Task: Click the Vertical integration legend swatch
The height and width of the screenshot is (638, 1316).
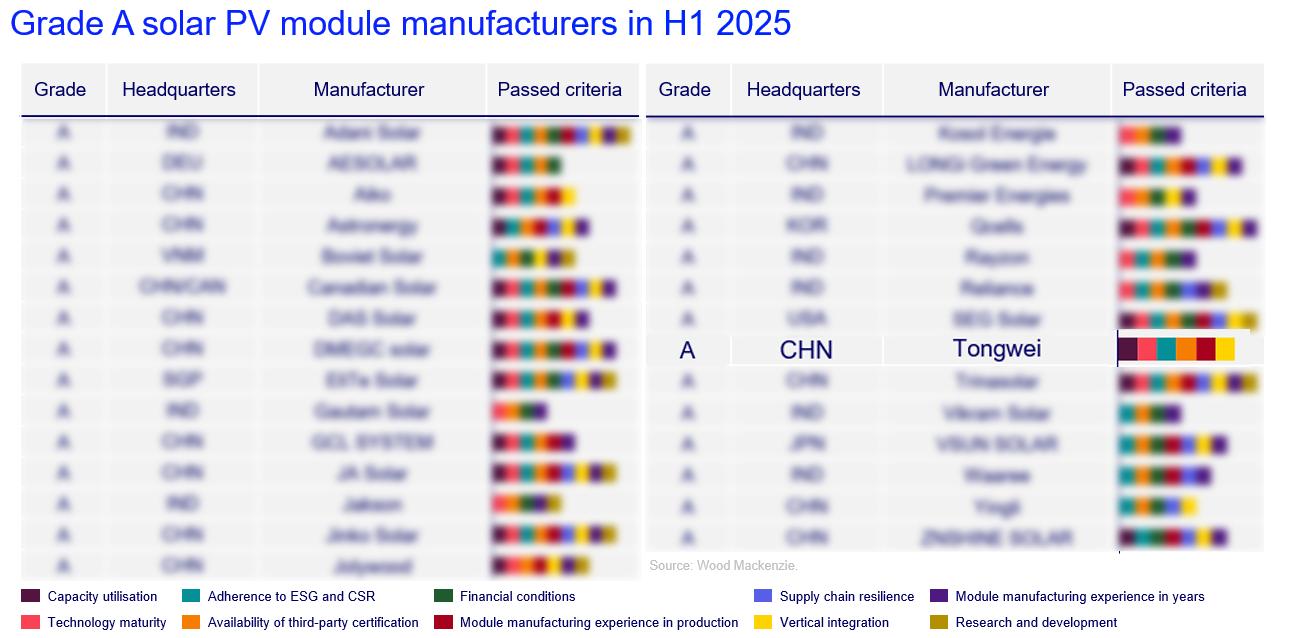Action: [x=762, y=623]
